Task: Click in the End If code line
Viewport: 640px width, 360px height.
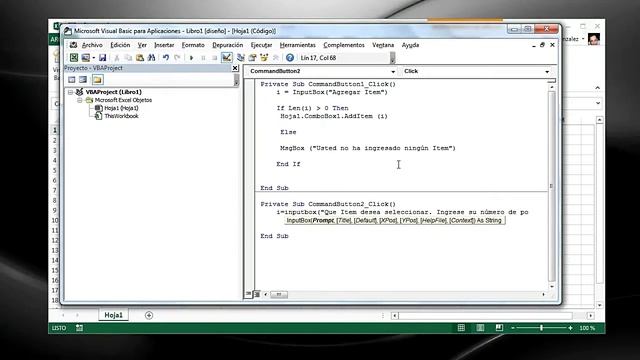Action: point(288,164)
